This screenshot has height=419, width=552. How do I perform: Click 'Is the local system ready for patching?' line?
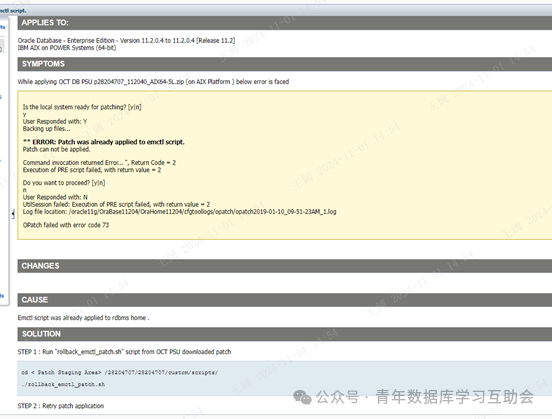(82, 107)
